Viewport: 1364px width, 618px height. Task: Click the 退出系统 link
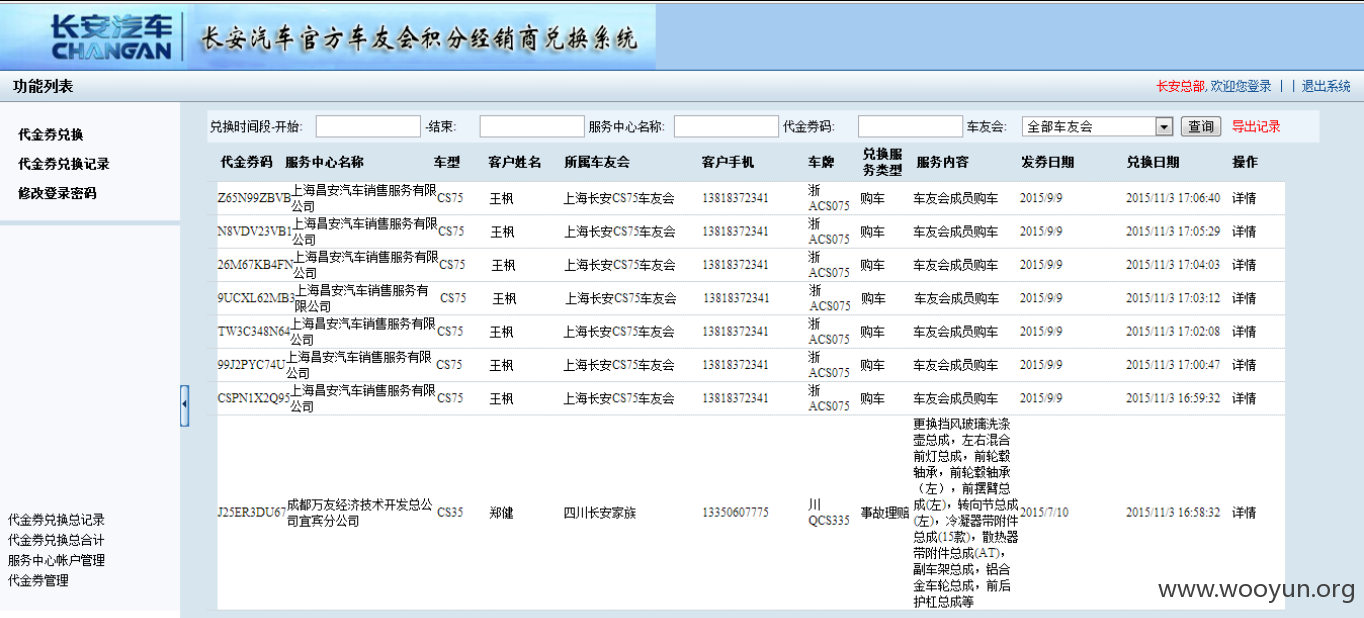[1326, 86]
